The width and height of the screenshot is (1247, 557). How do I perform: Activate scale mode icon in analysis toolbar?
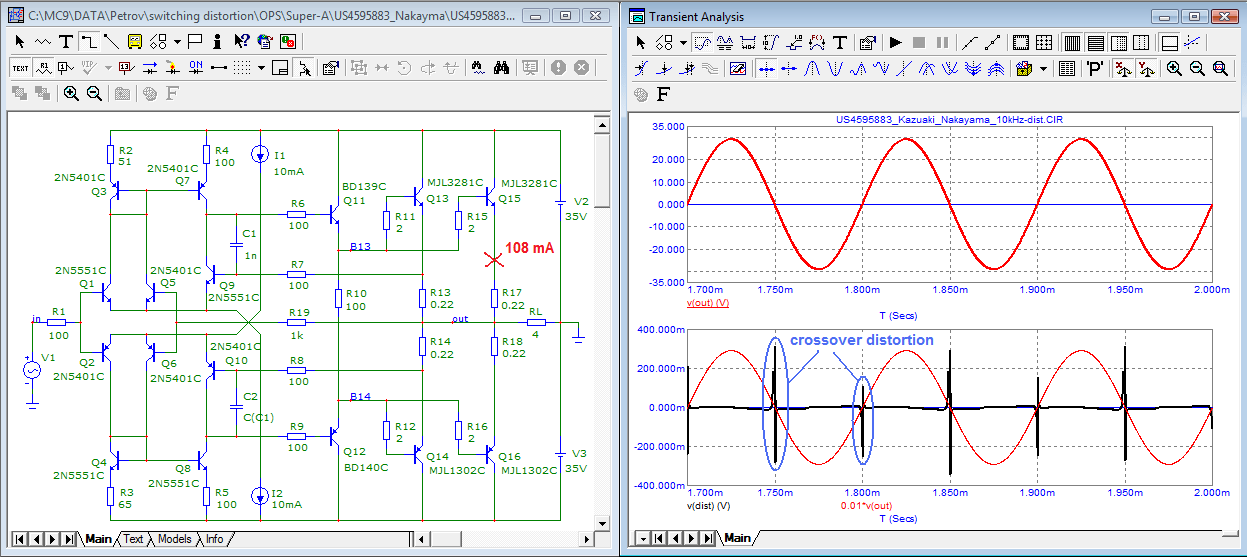click(x=701, y=42)
